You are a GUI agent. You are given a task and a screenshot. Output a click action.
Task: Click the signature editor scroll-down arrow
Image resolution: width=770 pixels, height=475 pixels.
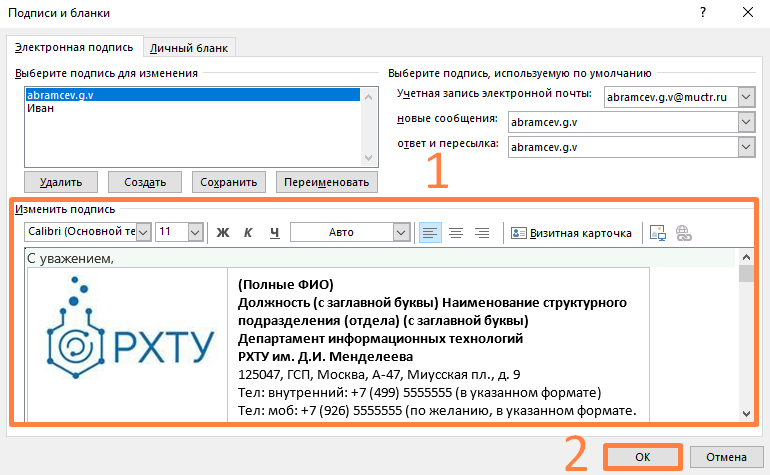pos(746,413)
